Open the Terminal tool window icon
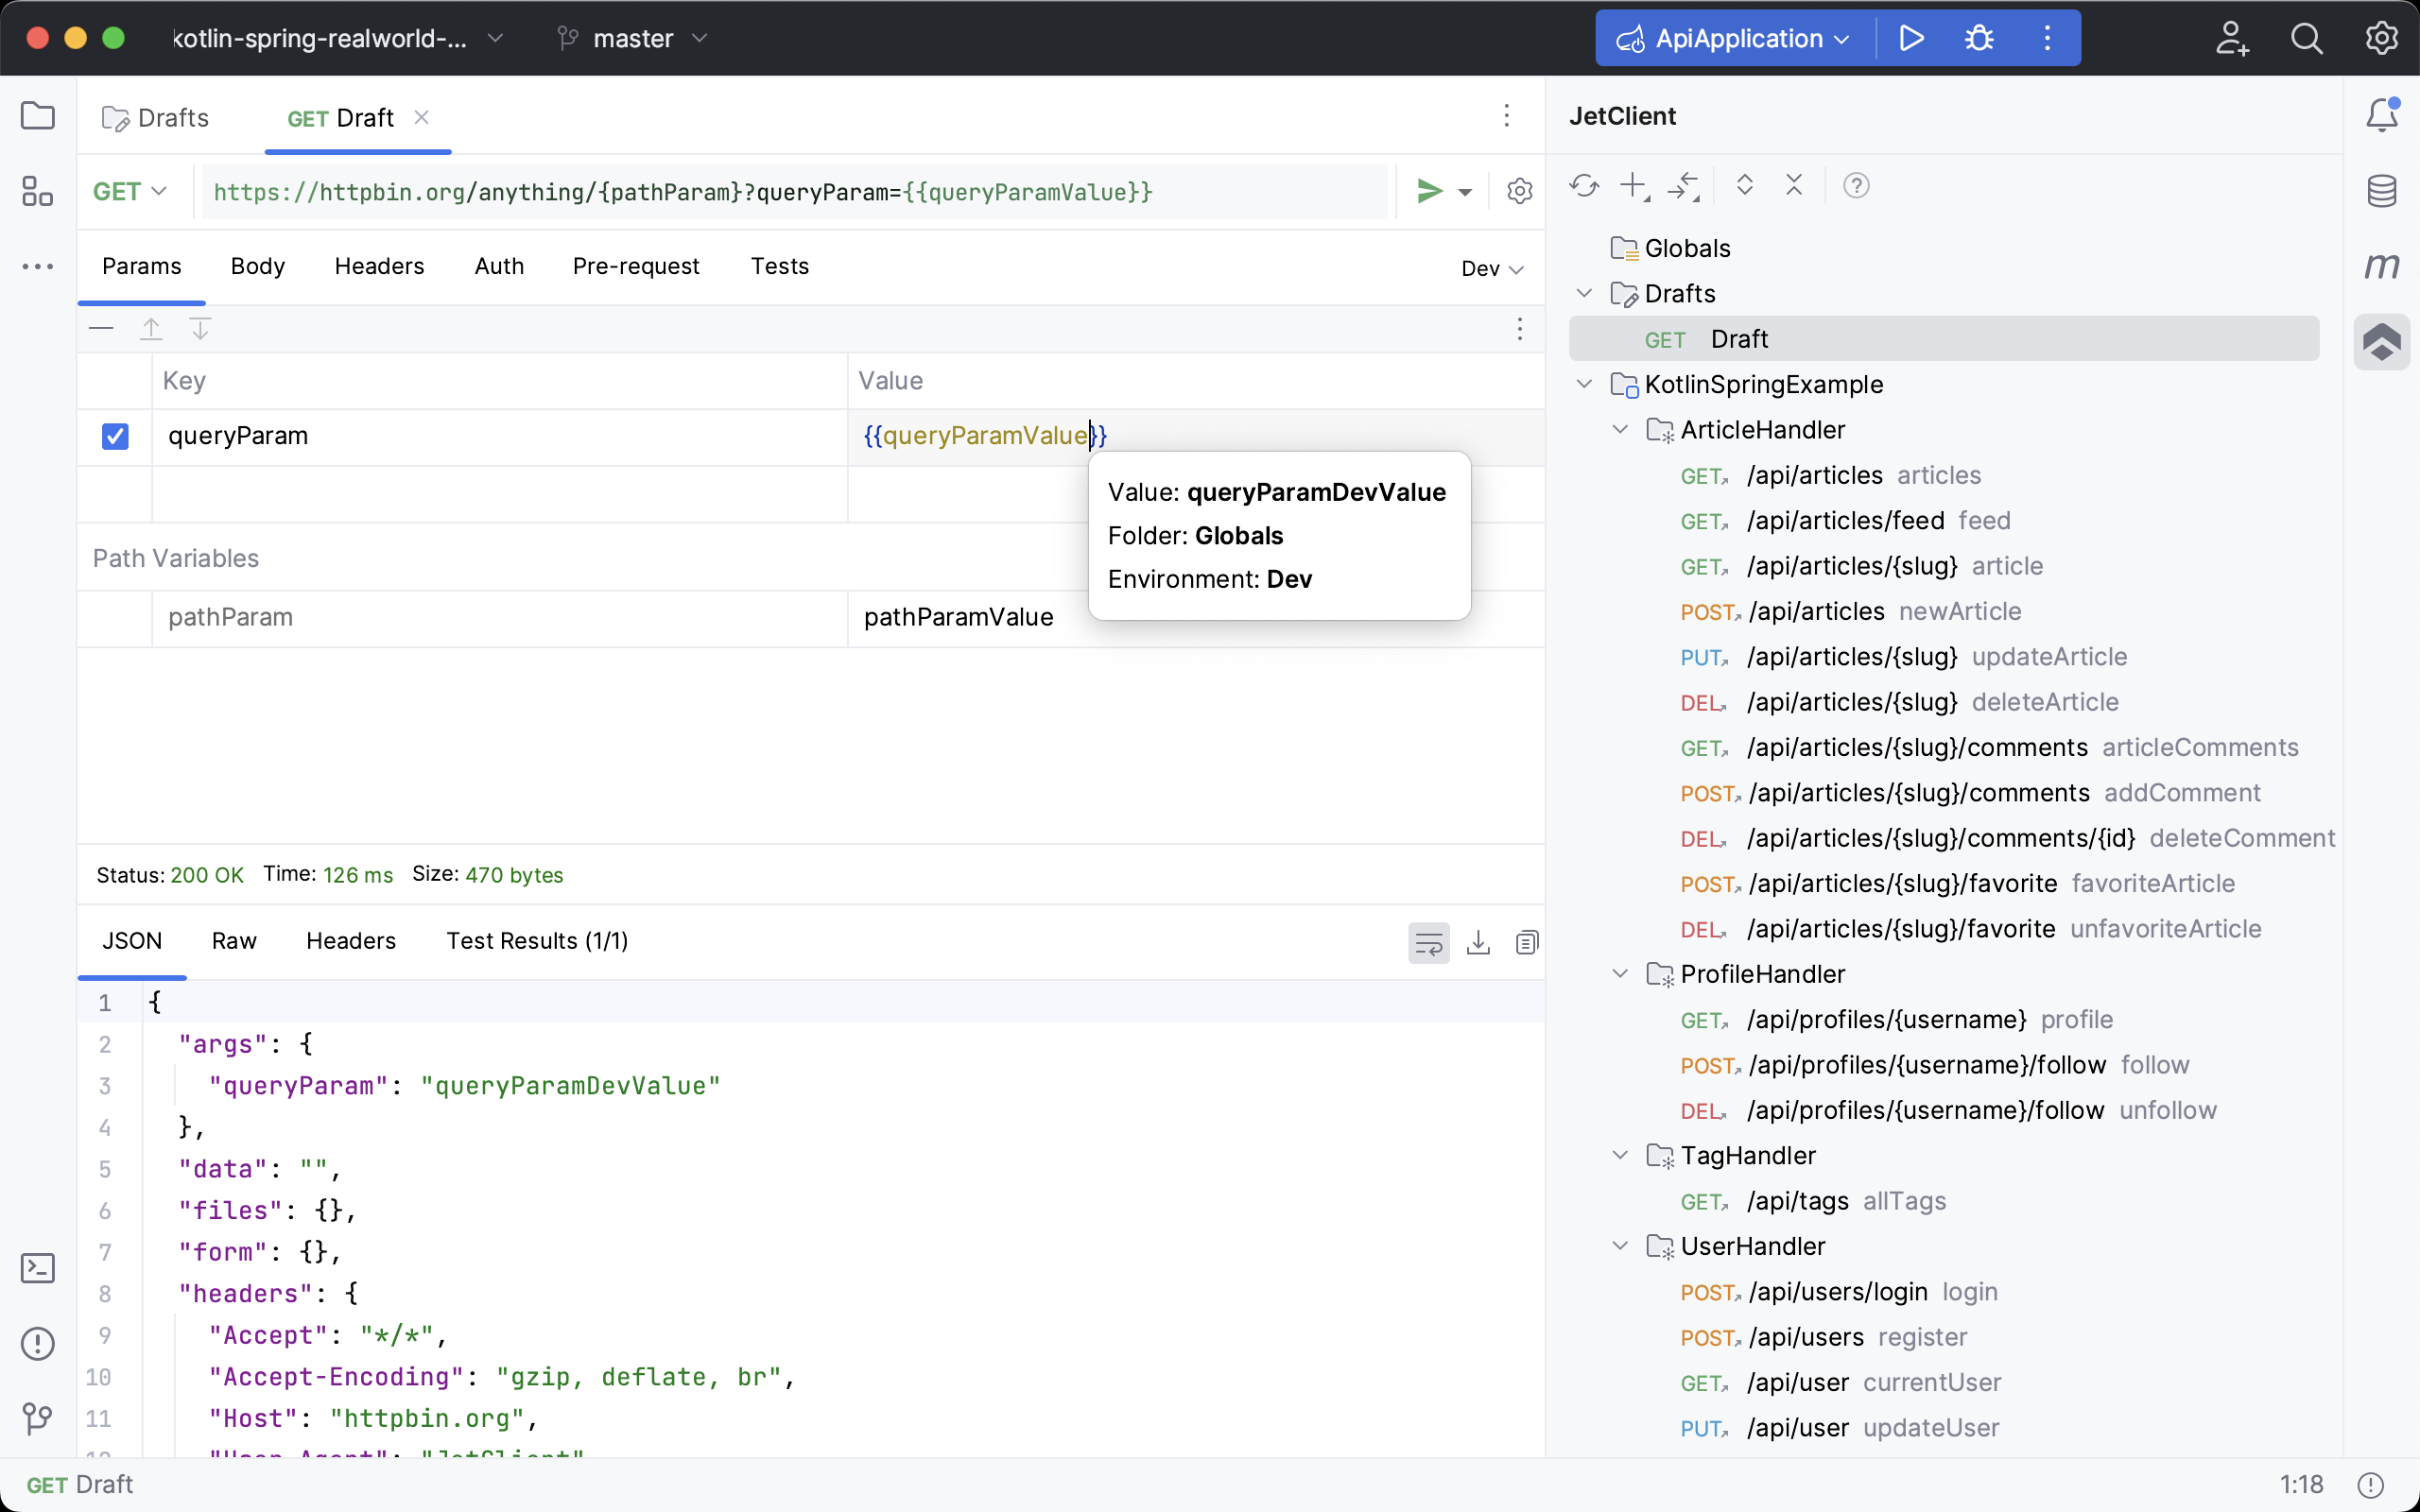 (x=38, y=1268)
